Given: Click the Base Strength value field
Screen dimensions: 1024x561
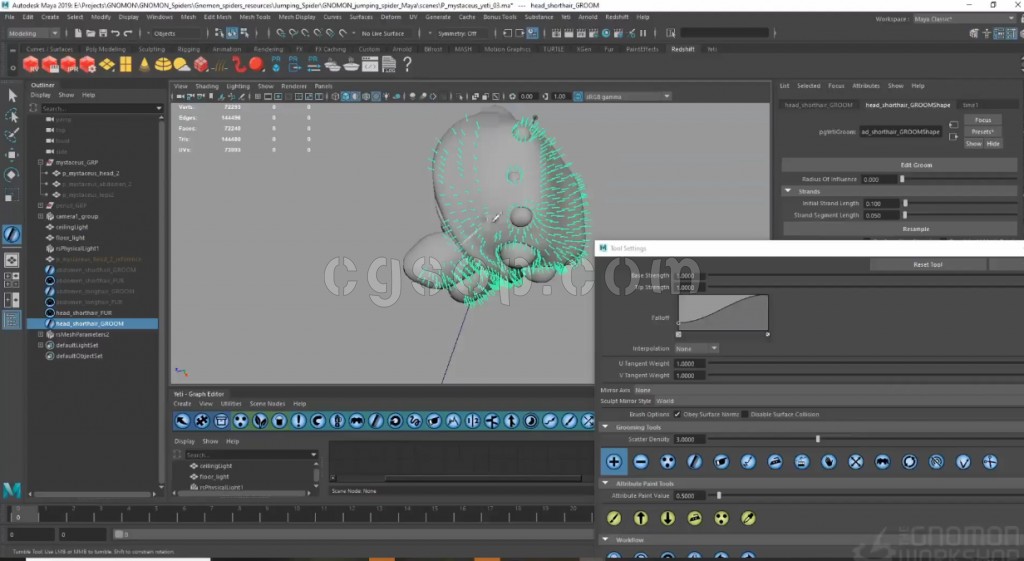Looking at the screenshot, I should coord(688,276).
